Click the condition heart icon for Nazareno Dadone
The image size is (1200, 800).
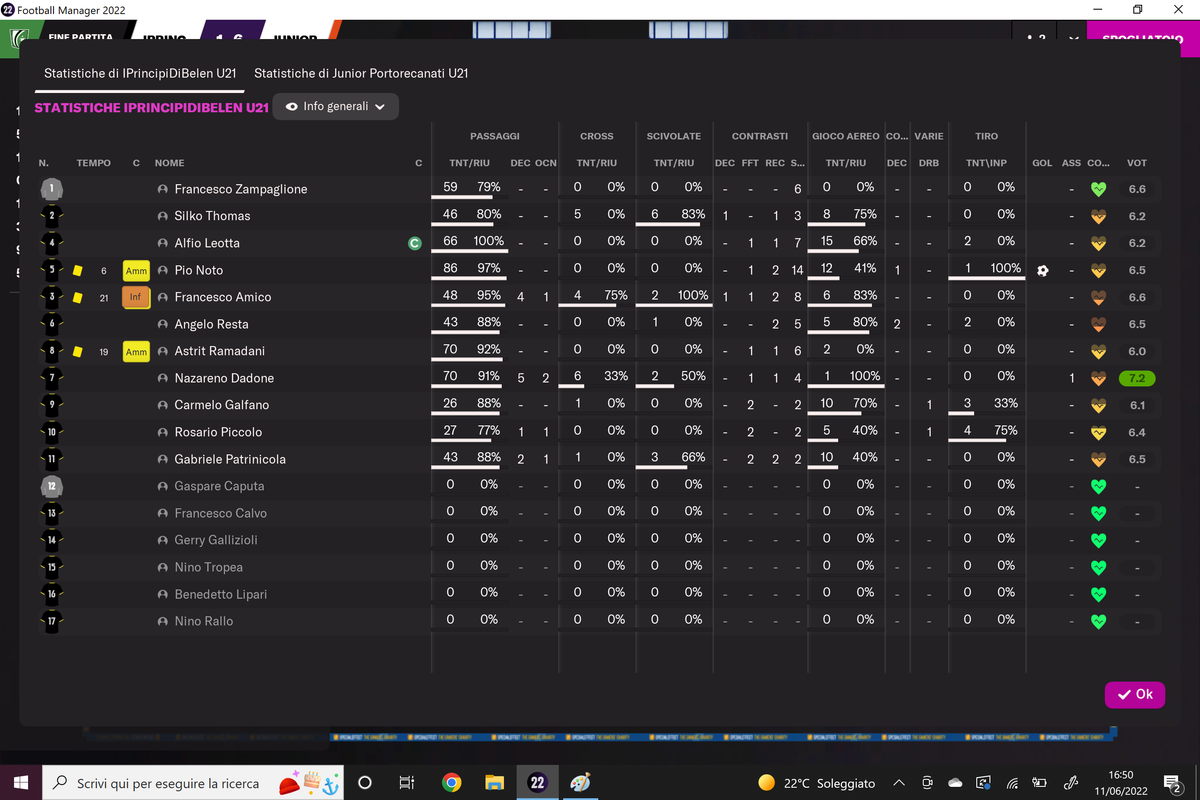(x=1098, y=378)
